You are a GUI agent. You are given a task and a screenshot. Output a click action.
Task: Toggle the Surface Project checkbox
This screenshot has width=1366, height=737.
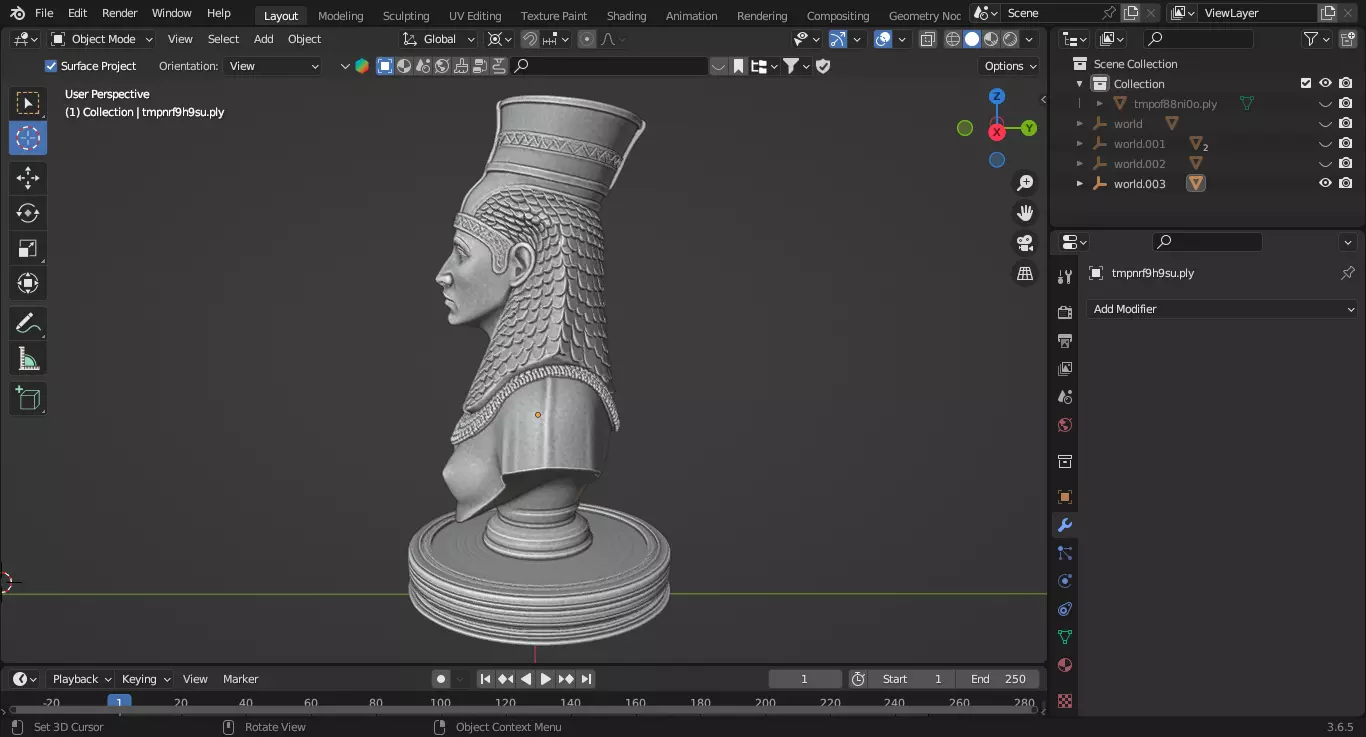[51, 66]
